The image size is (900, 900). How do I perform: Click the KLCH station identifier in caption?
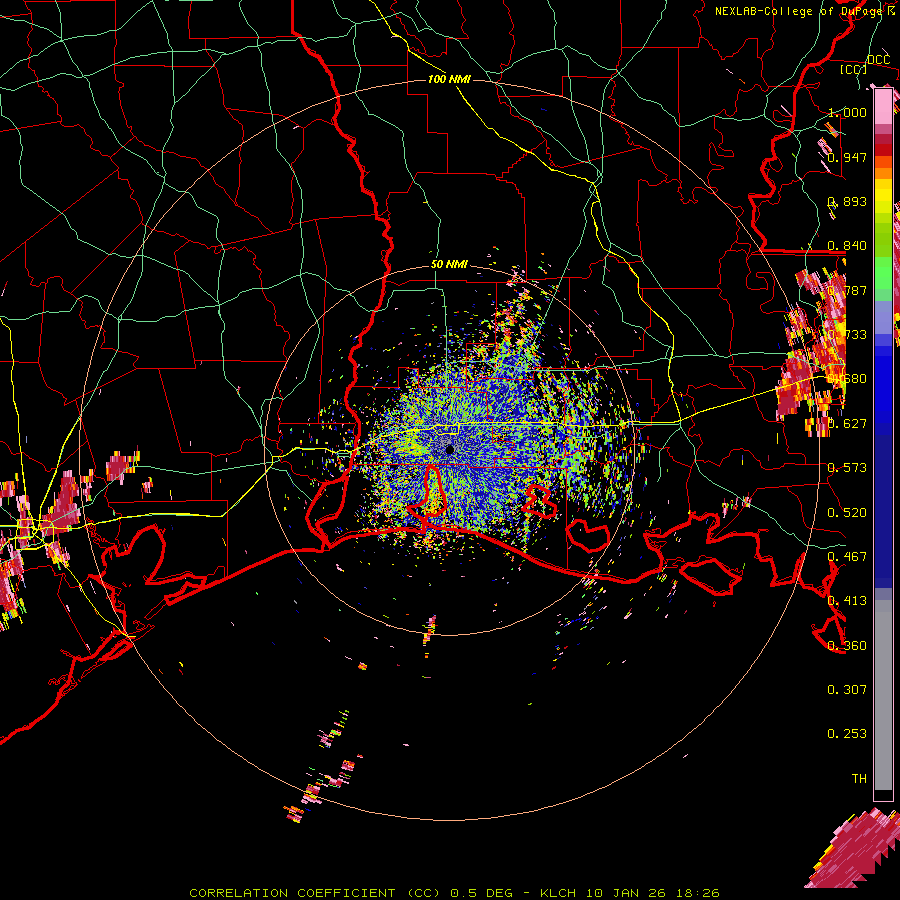pos(558,893)
